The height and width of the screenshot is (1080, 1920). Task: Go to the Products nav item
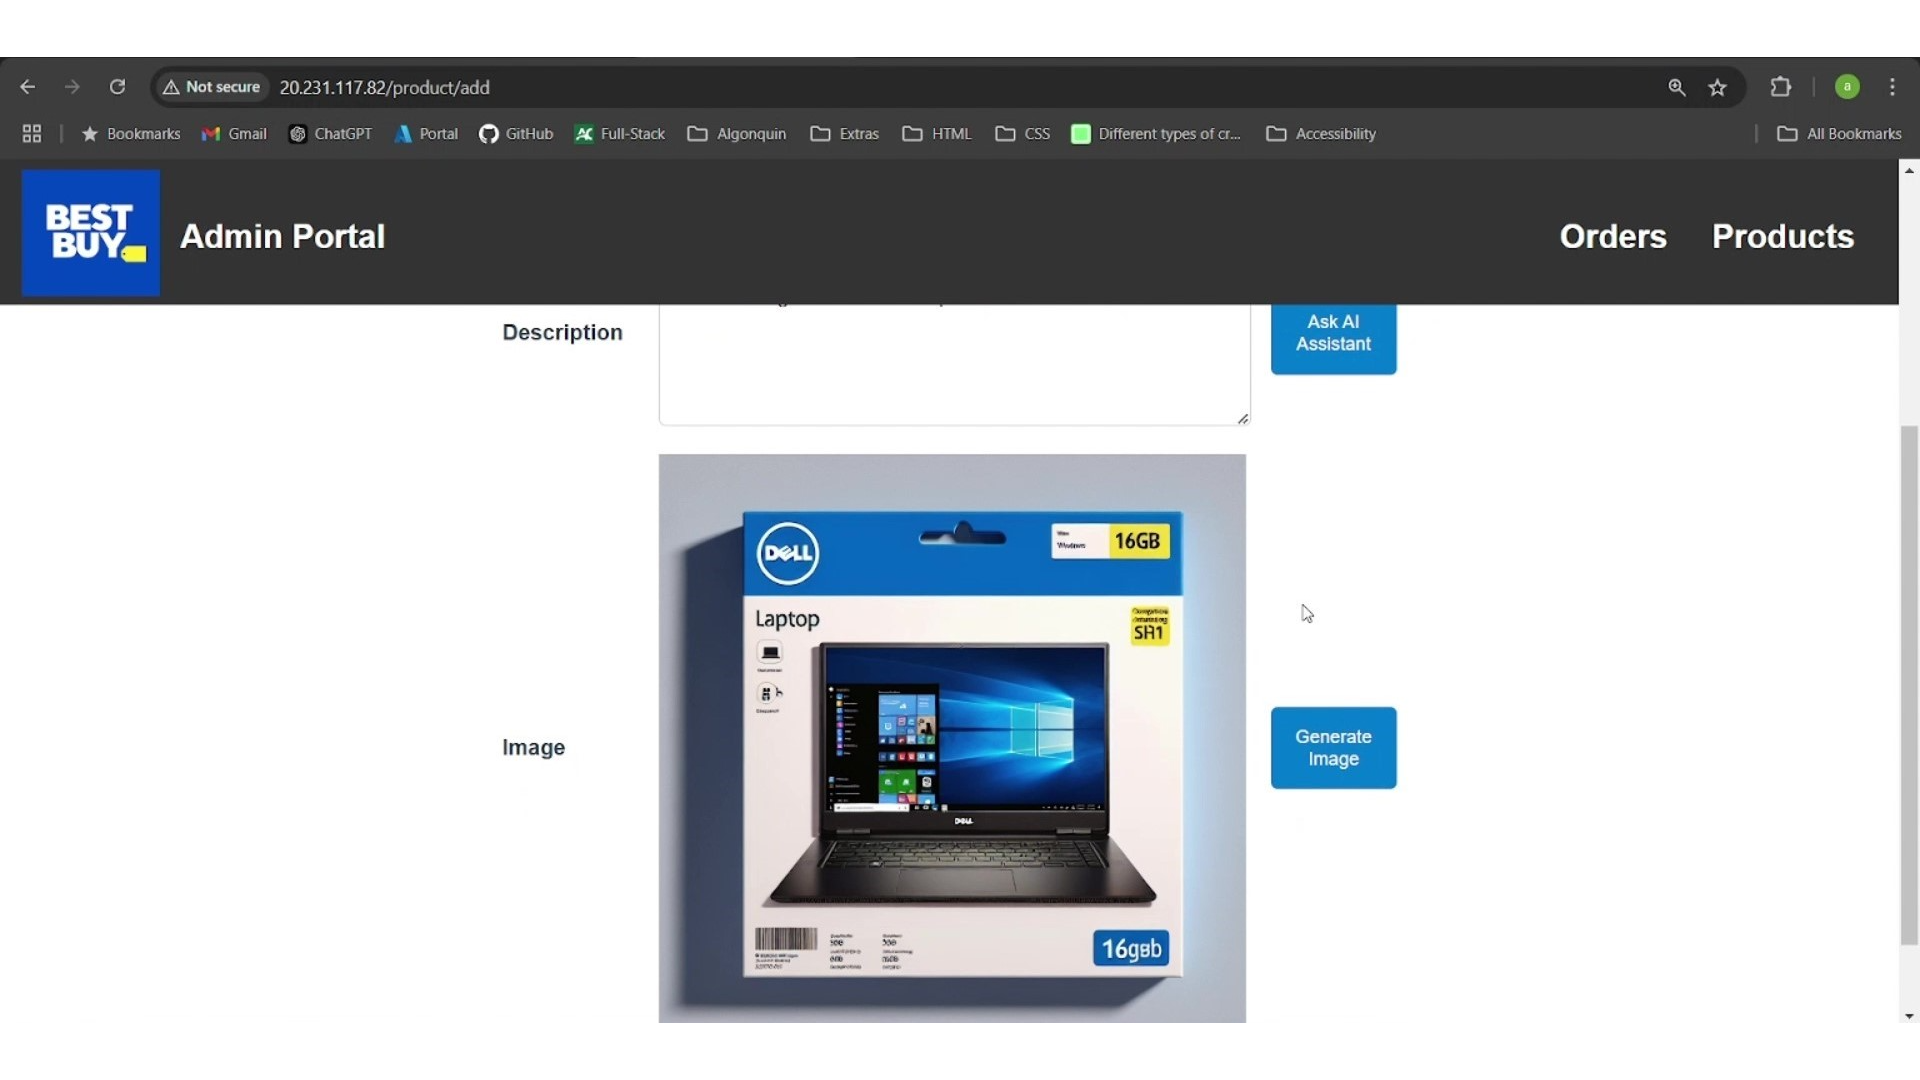click(x=1783, y=237)
